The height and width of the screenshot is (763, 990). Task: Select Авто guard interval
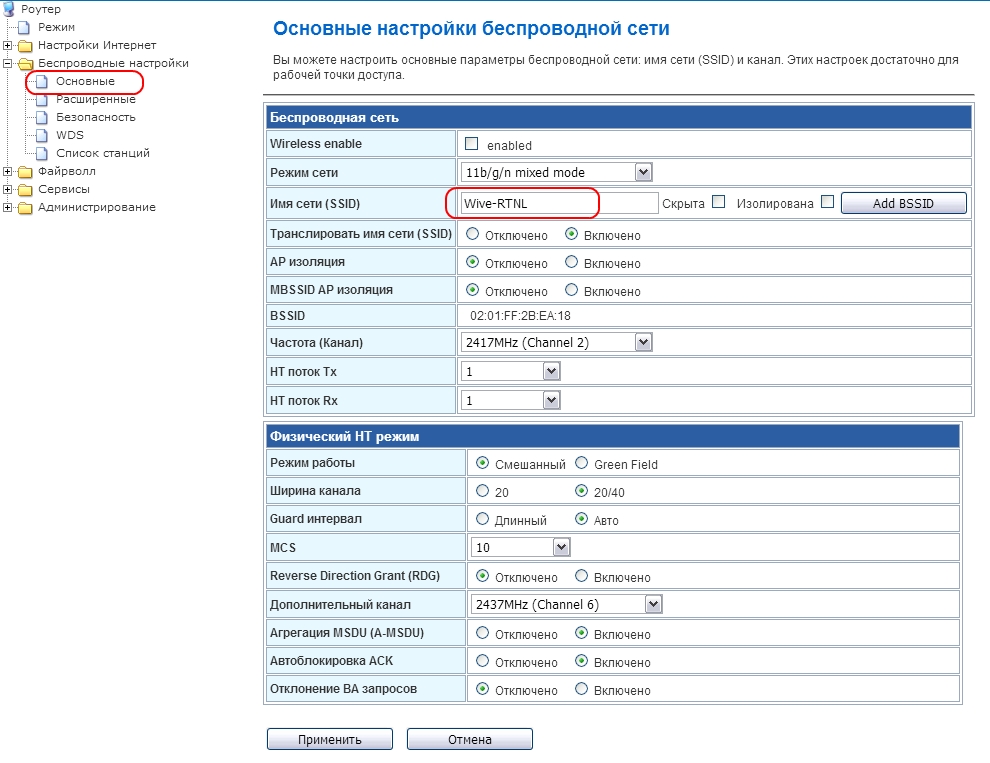pos(581,519)
